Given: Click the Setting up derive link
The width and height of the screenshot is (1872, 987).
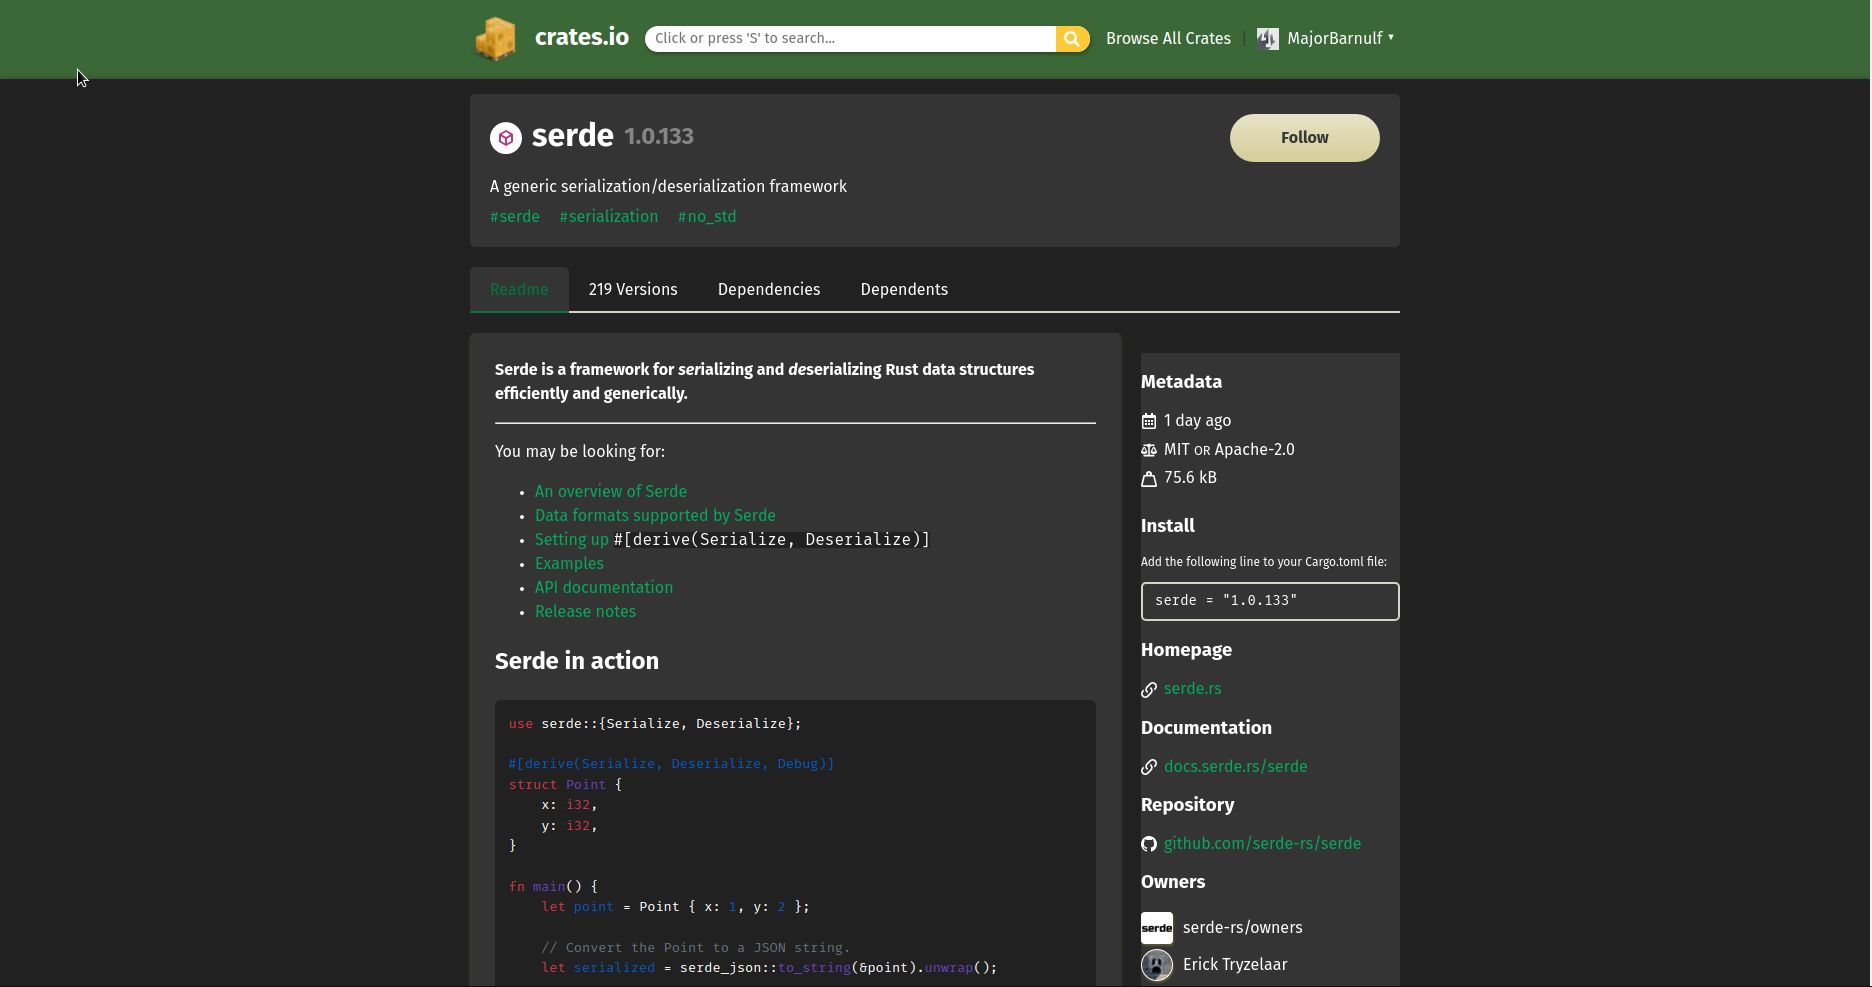Looking at the screenshot, I should tap(572, 540).
